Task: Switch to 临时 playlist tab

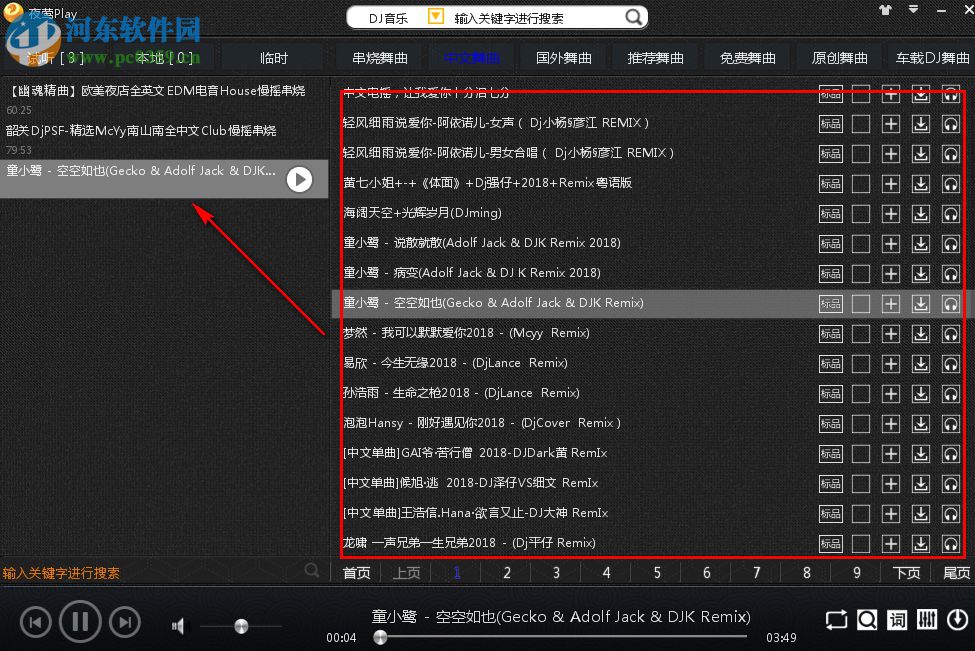Action: coord(274,58)
